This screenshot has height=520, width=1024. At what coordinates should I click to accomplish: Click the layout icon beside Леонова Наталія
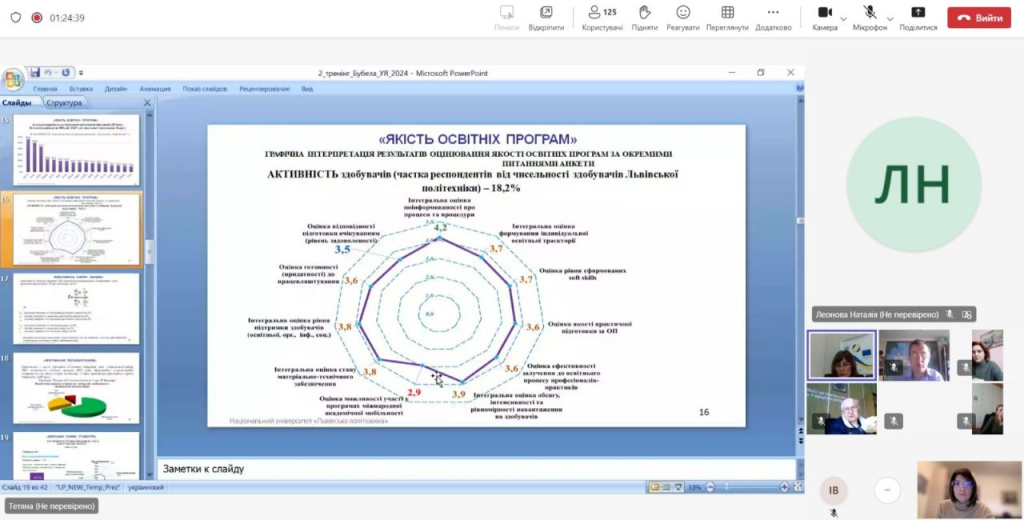point(967,314)
